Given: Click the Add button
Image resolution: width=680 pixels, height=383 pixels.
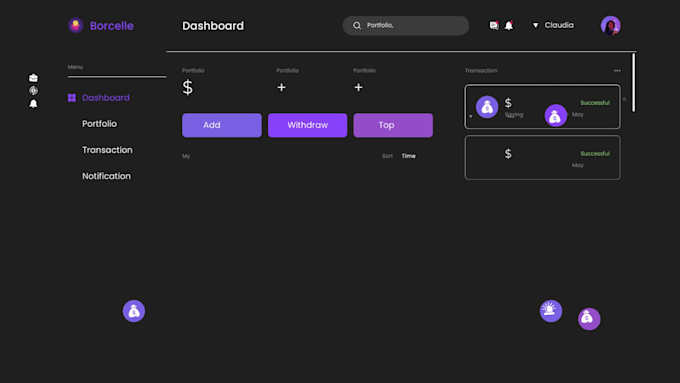Looking at the screenshot, I should pos(222,125).
